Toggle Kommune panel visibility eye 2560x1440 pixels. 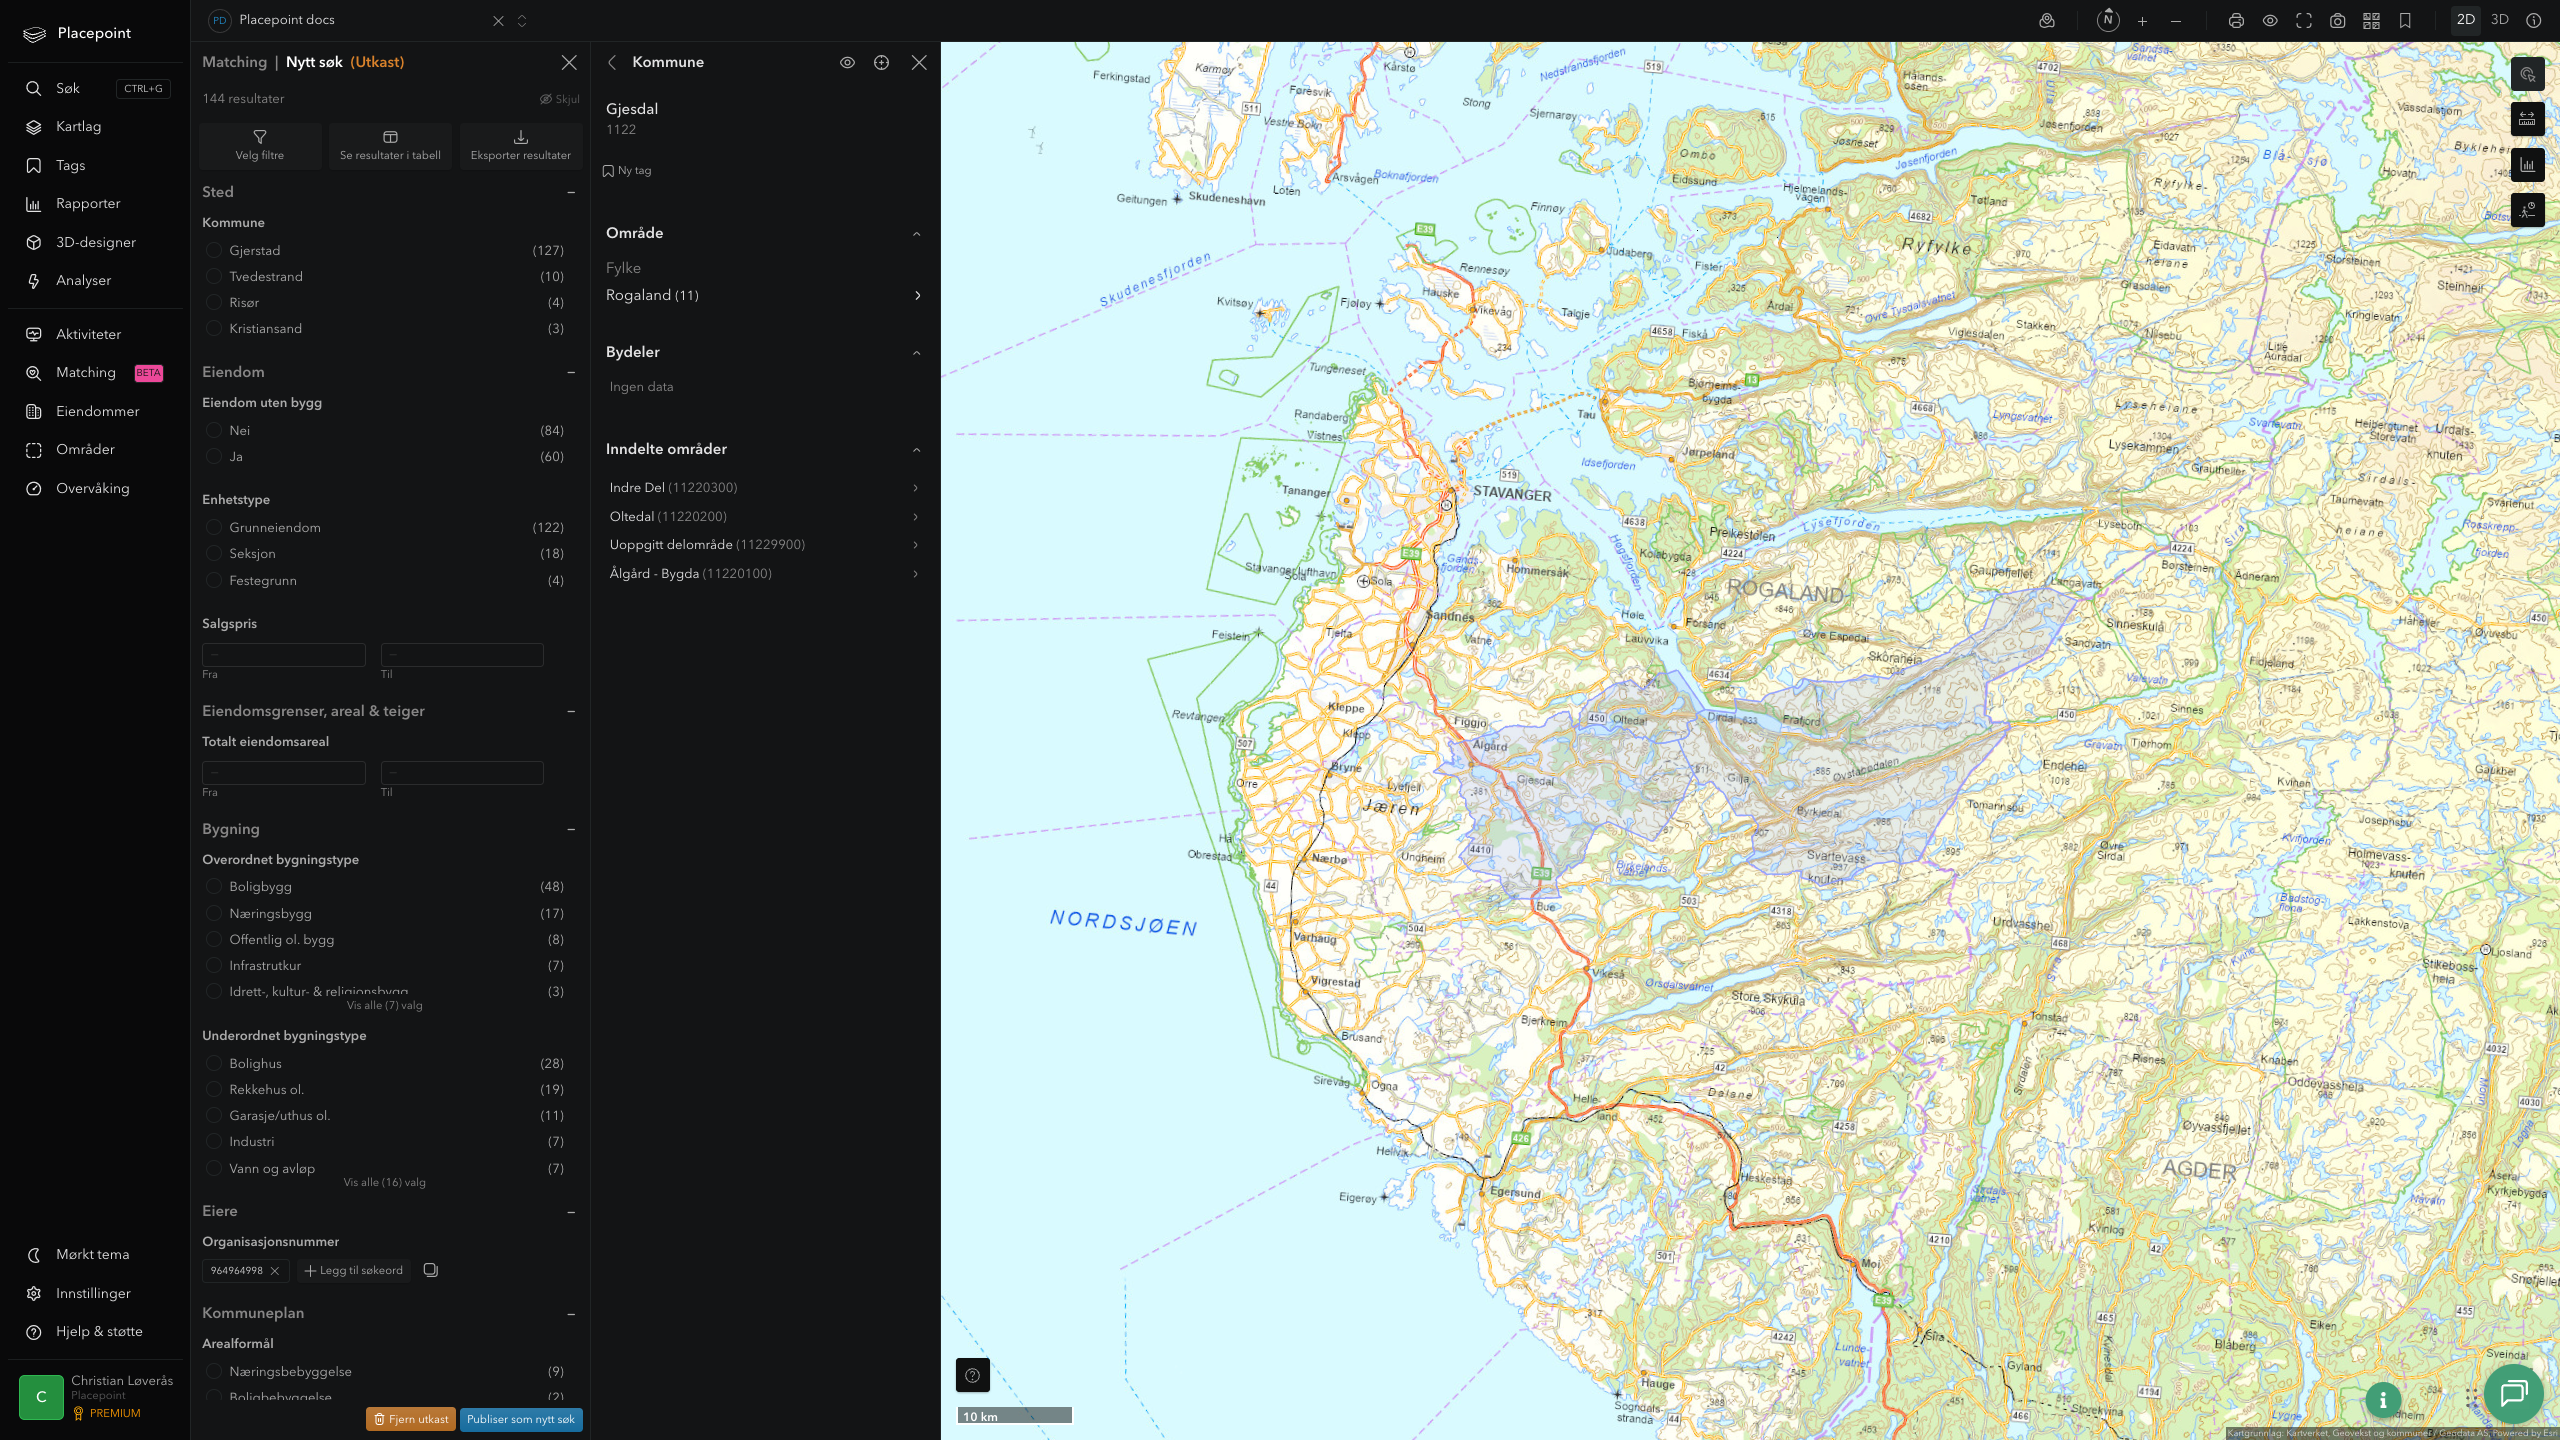coord(847,62)
